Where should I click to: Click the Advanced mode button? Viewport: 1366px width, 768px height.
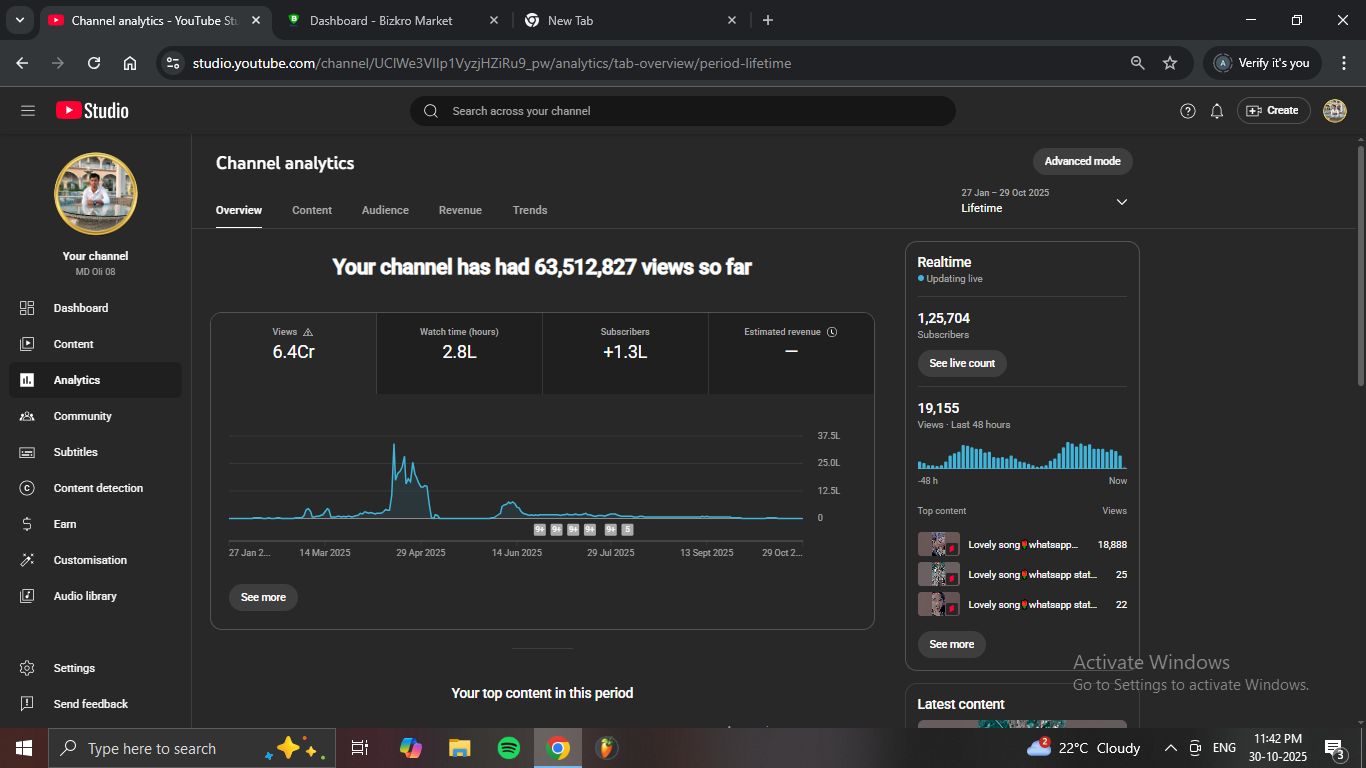(x=1082, y=161)
